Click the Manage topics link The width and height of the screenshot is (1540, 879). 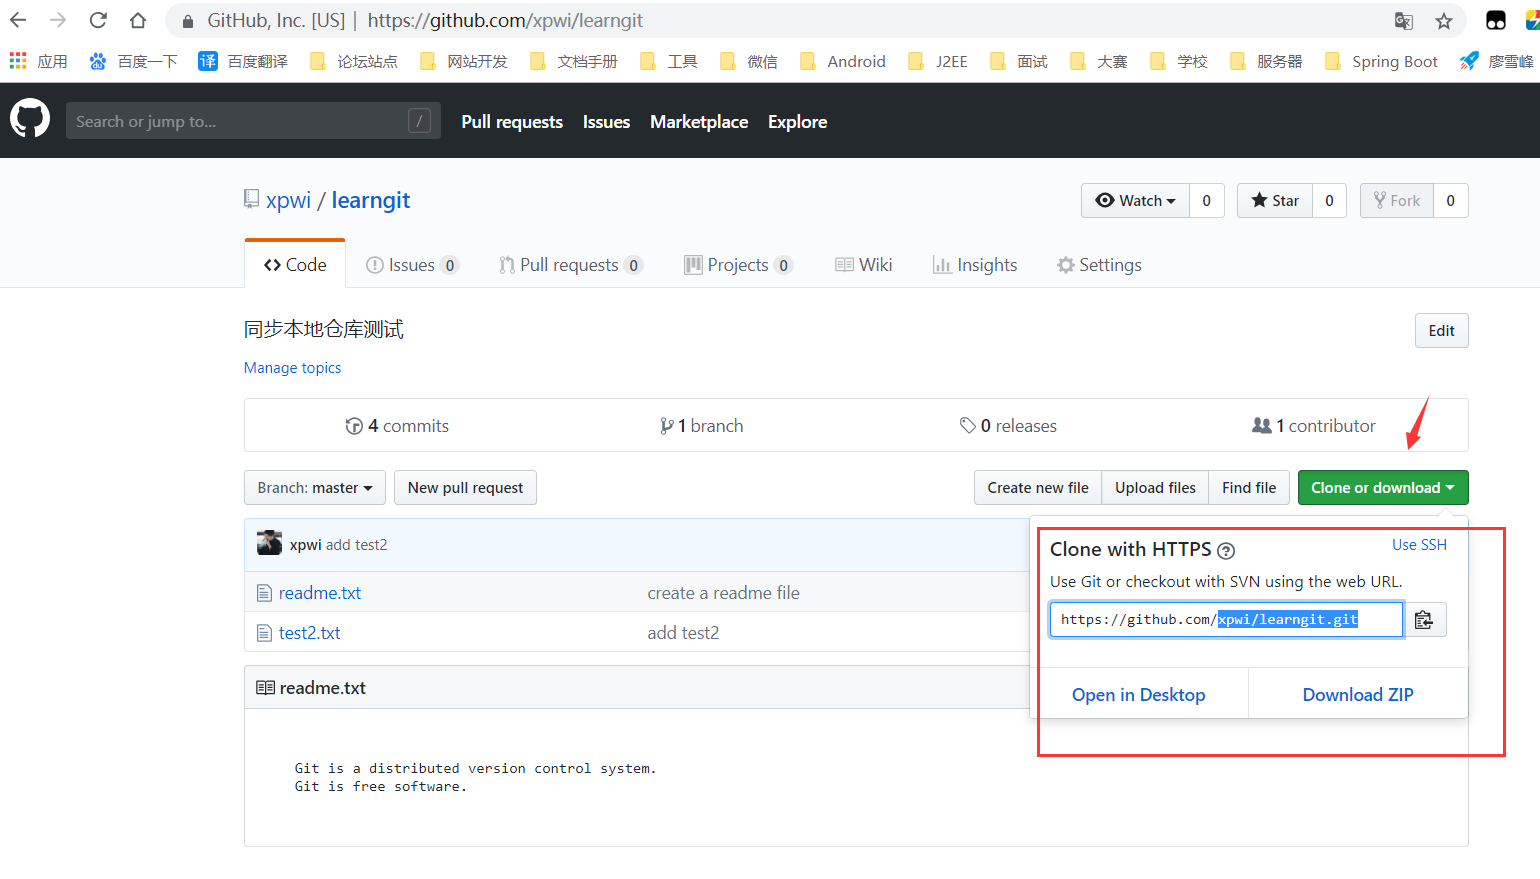click(x=292, y=367)
